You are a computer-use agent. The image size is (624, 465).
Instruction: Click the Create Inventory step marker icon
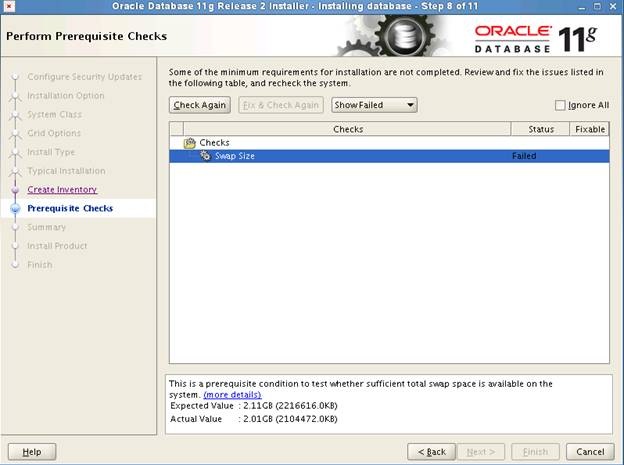pos(15,190)
